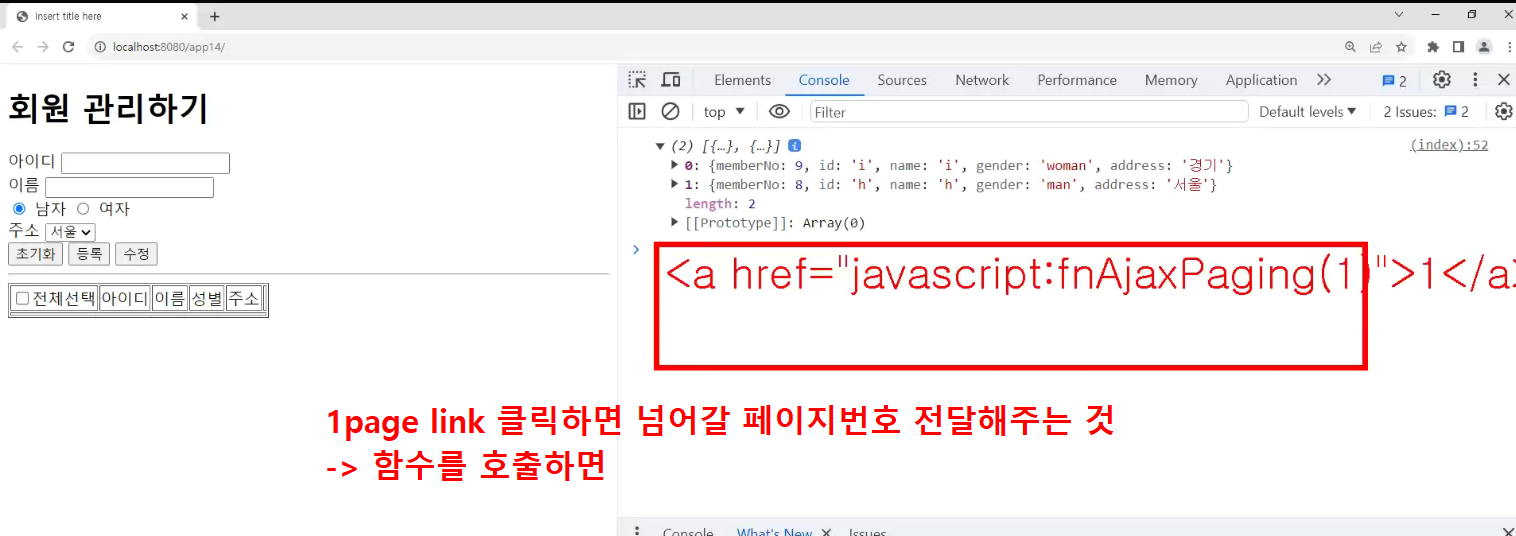Bookmark this page with star icon
The width and height of the screenshot is (1516, 536).
point(1401,47)
